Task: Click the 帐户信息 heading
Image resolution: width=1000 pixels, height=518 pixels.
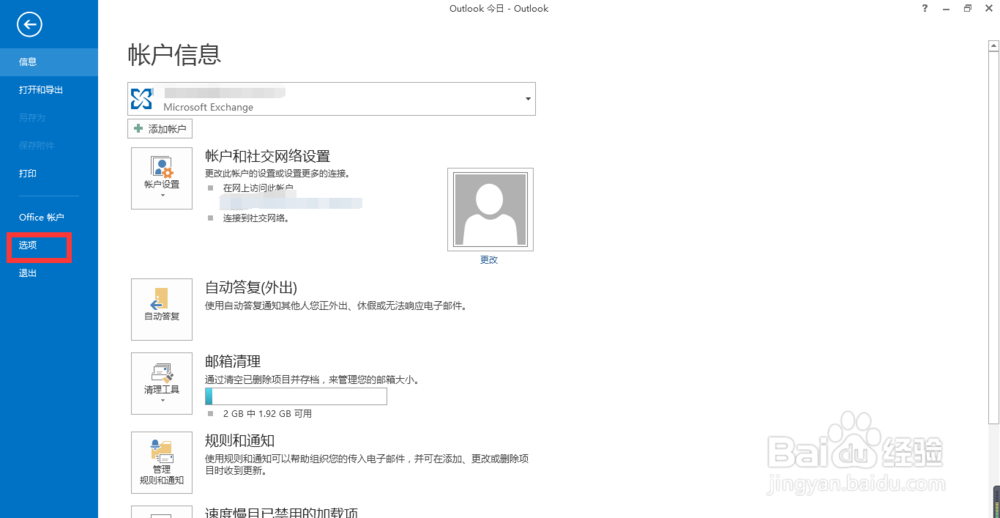Action: pos(174,55)
